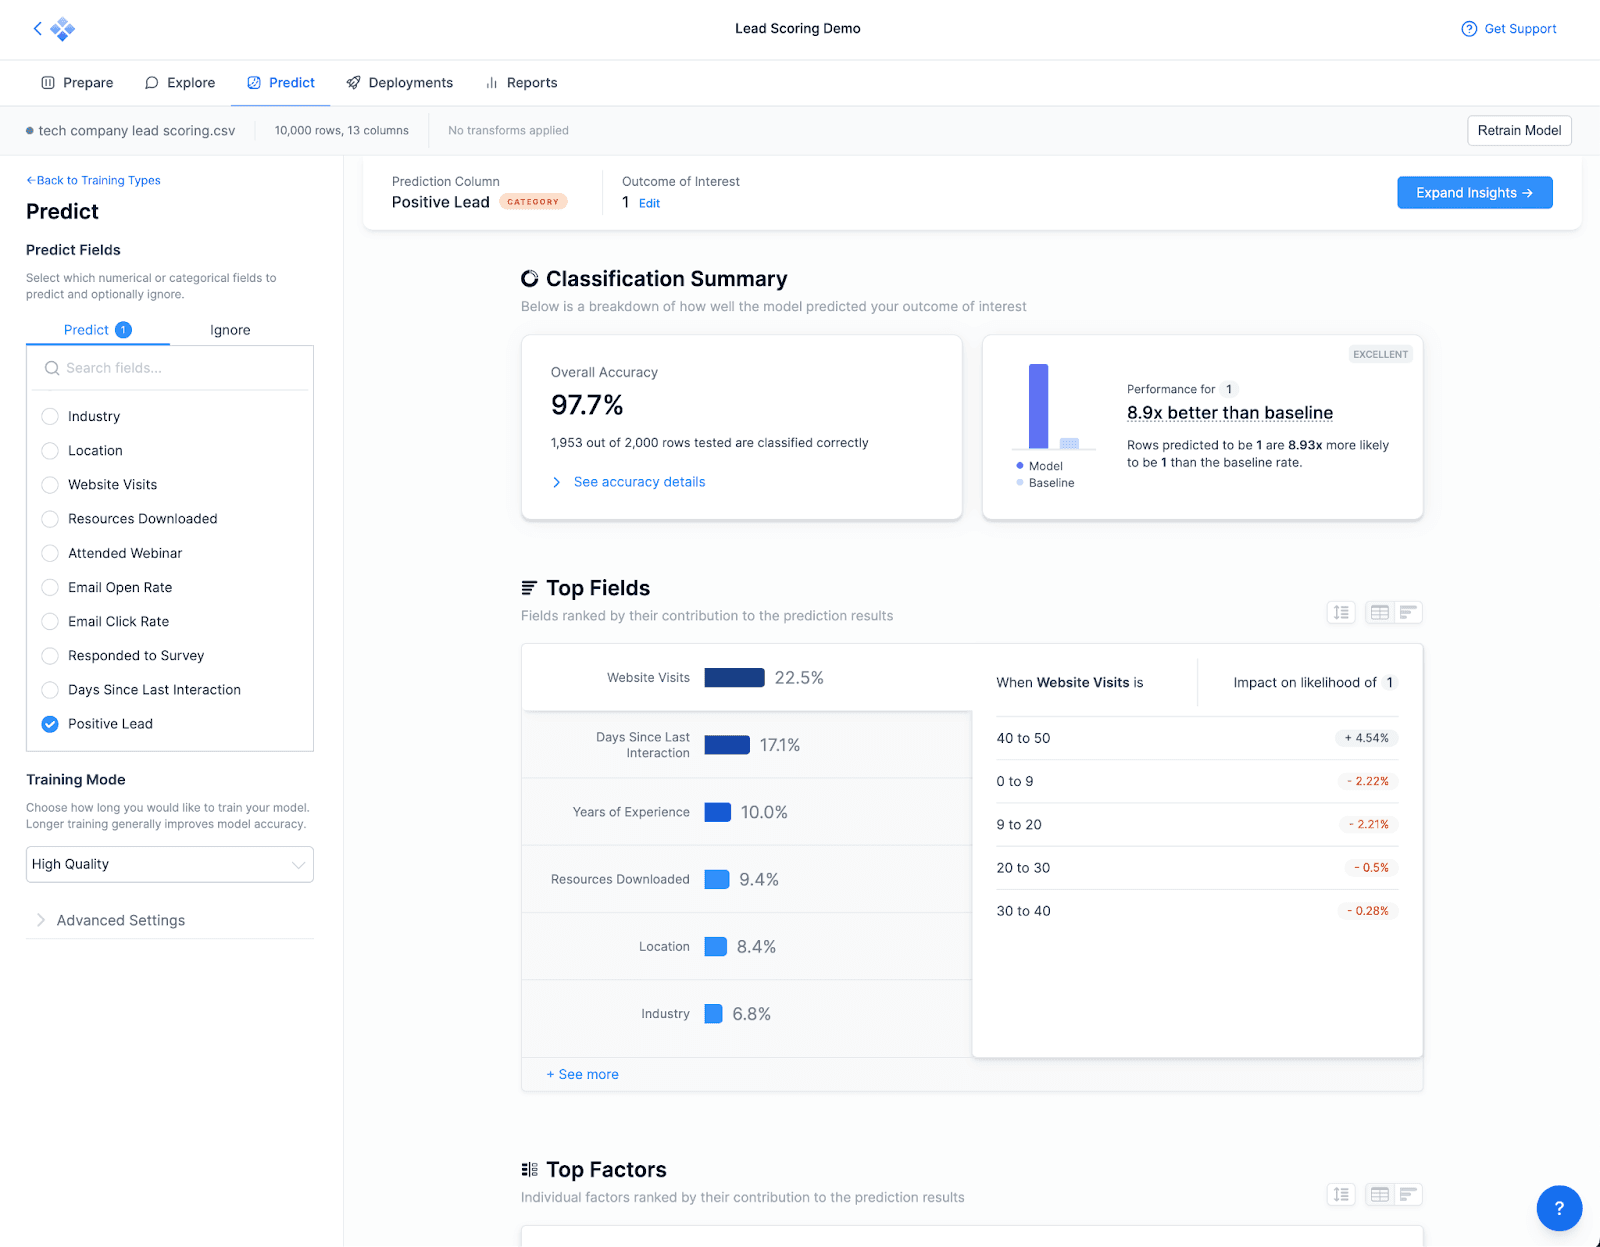Edit the Outcome of Interest
The image size is (1600, 1247).
pos(649,203)
